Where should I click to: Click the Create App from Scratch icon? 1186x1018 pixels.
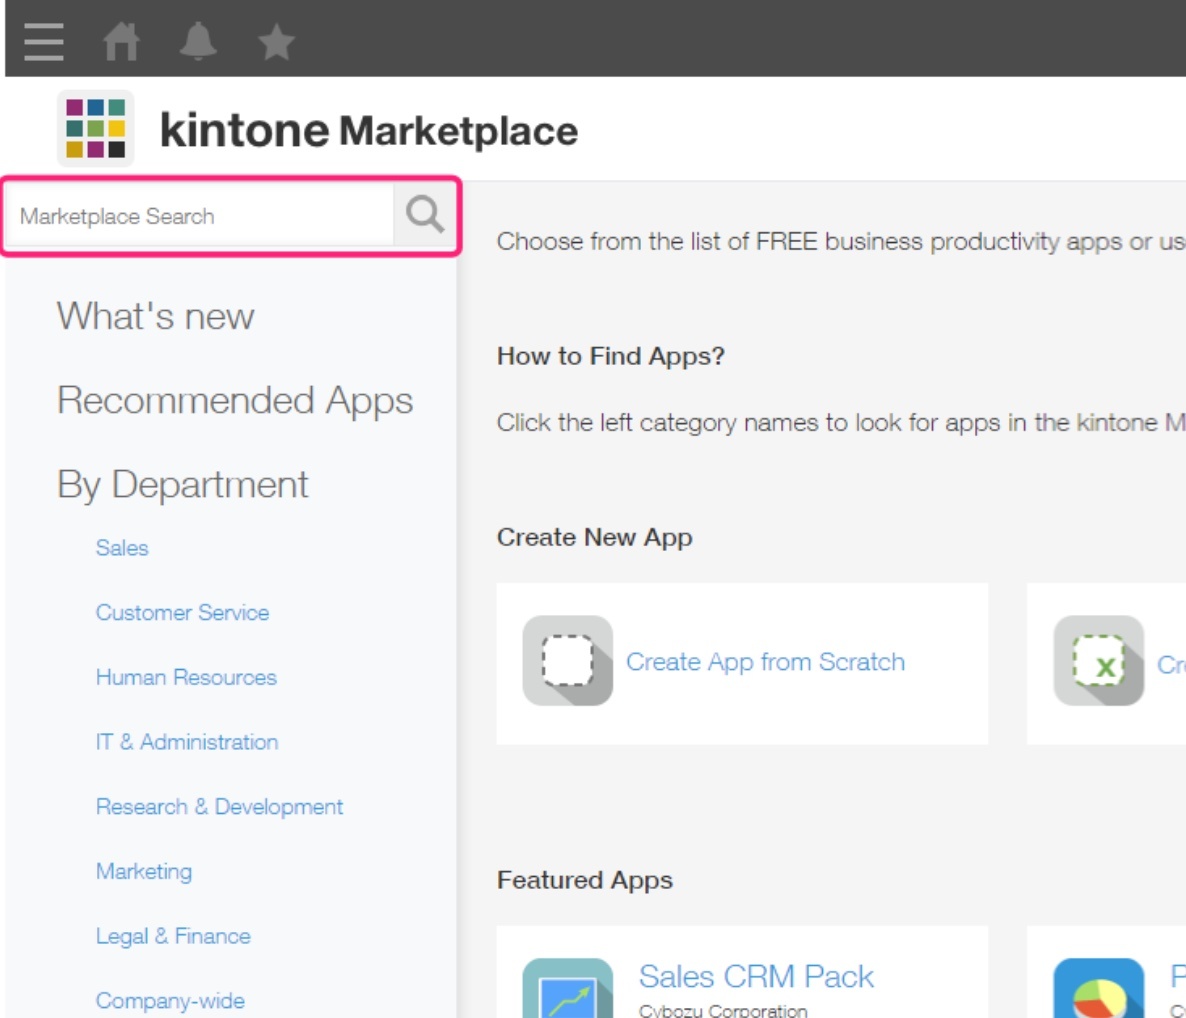(x=567, y=661)
